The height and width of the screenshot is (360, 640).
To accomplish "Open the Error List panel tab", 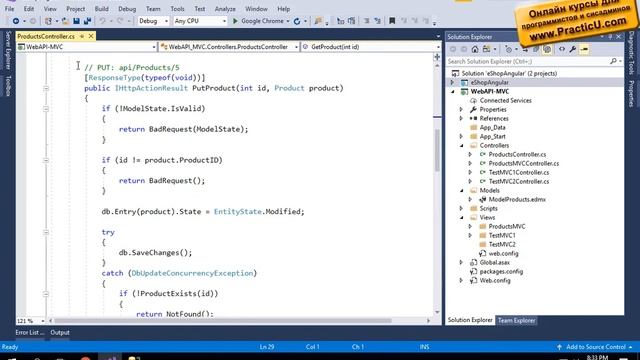I will click(x=30, y=333).
